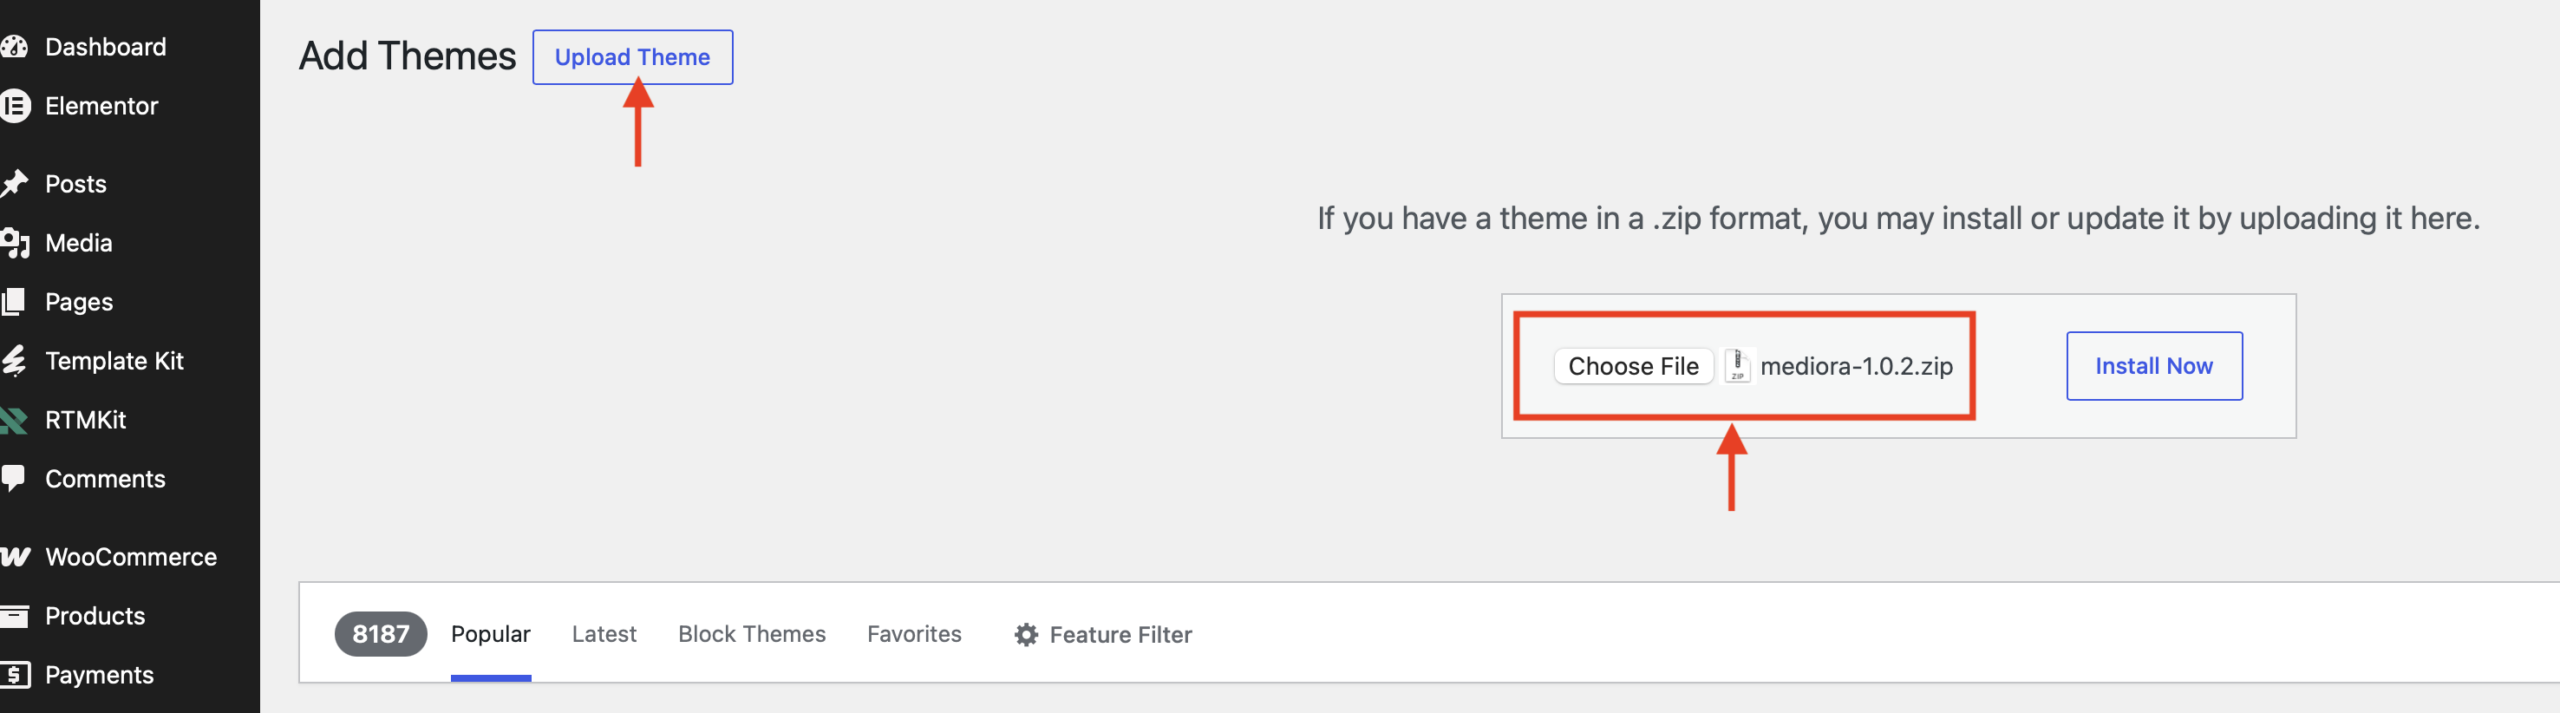The width and height of the screenshot is (2560, 713).
Task: Click the Pages icon in sidebar
Action: pos(13,302)
